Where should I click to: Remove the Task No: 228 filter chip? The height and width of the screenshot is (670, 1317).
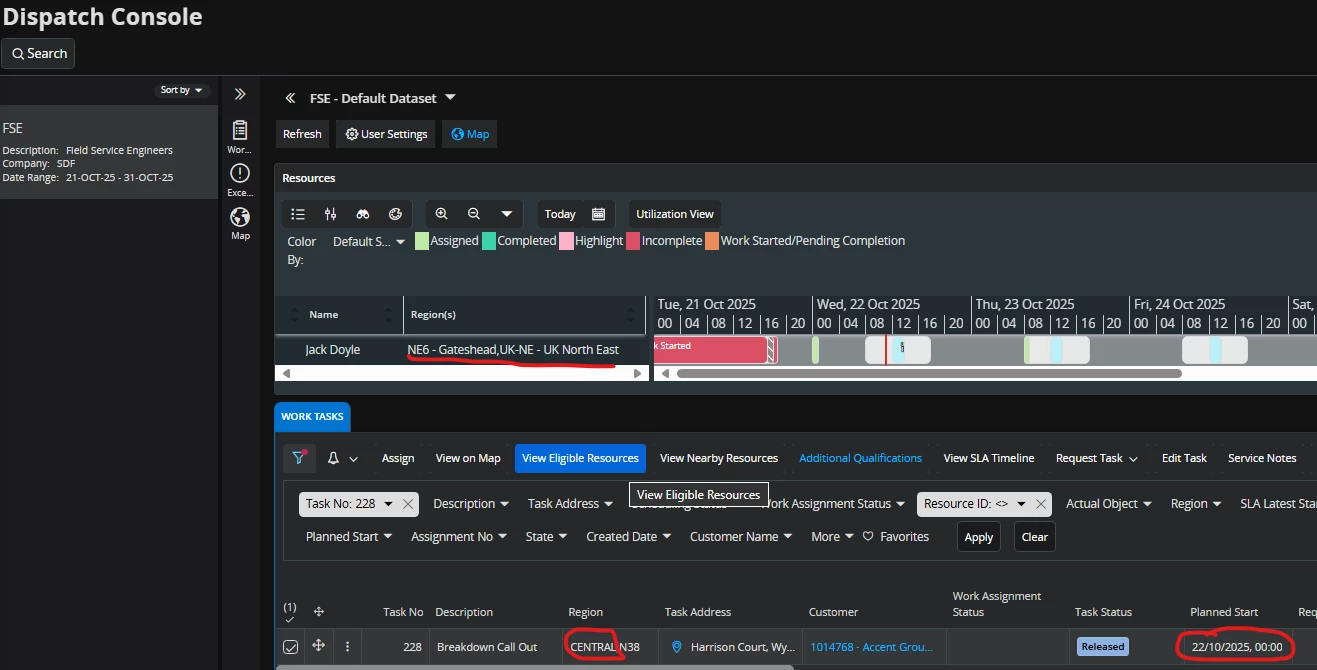pyautogui.click(x=408, y=504)
